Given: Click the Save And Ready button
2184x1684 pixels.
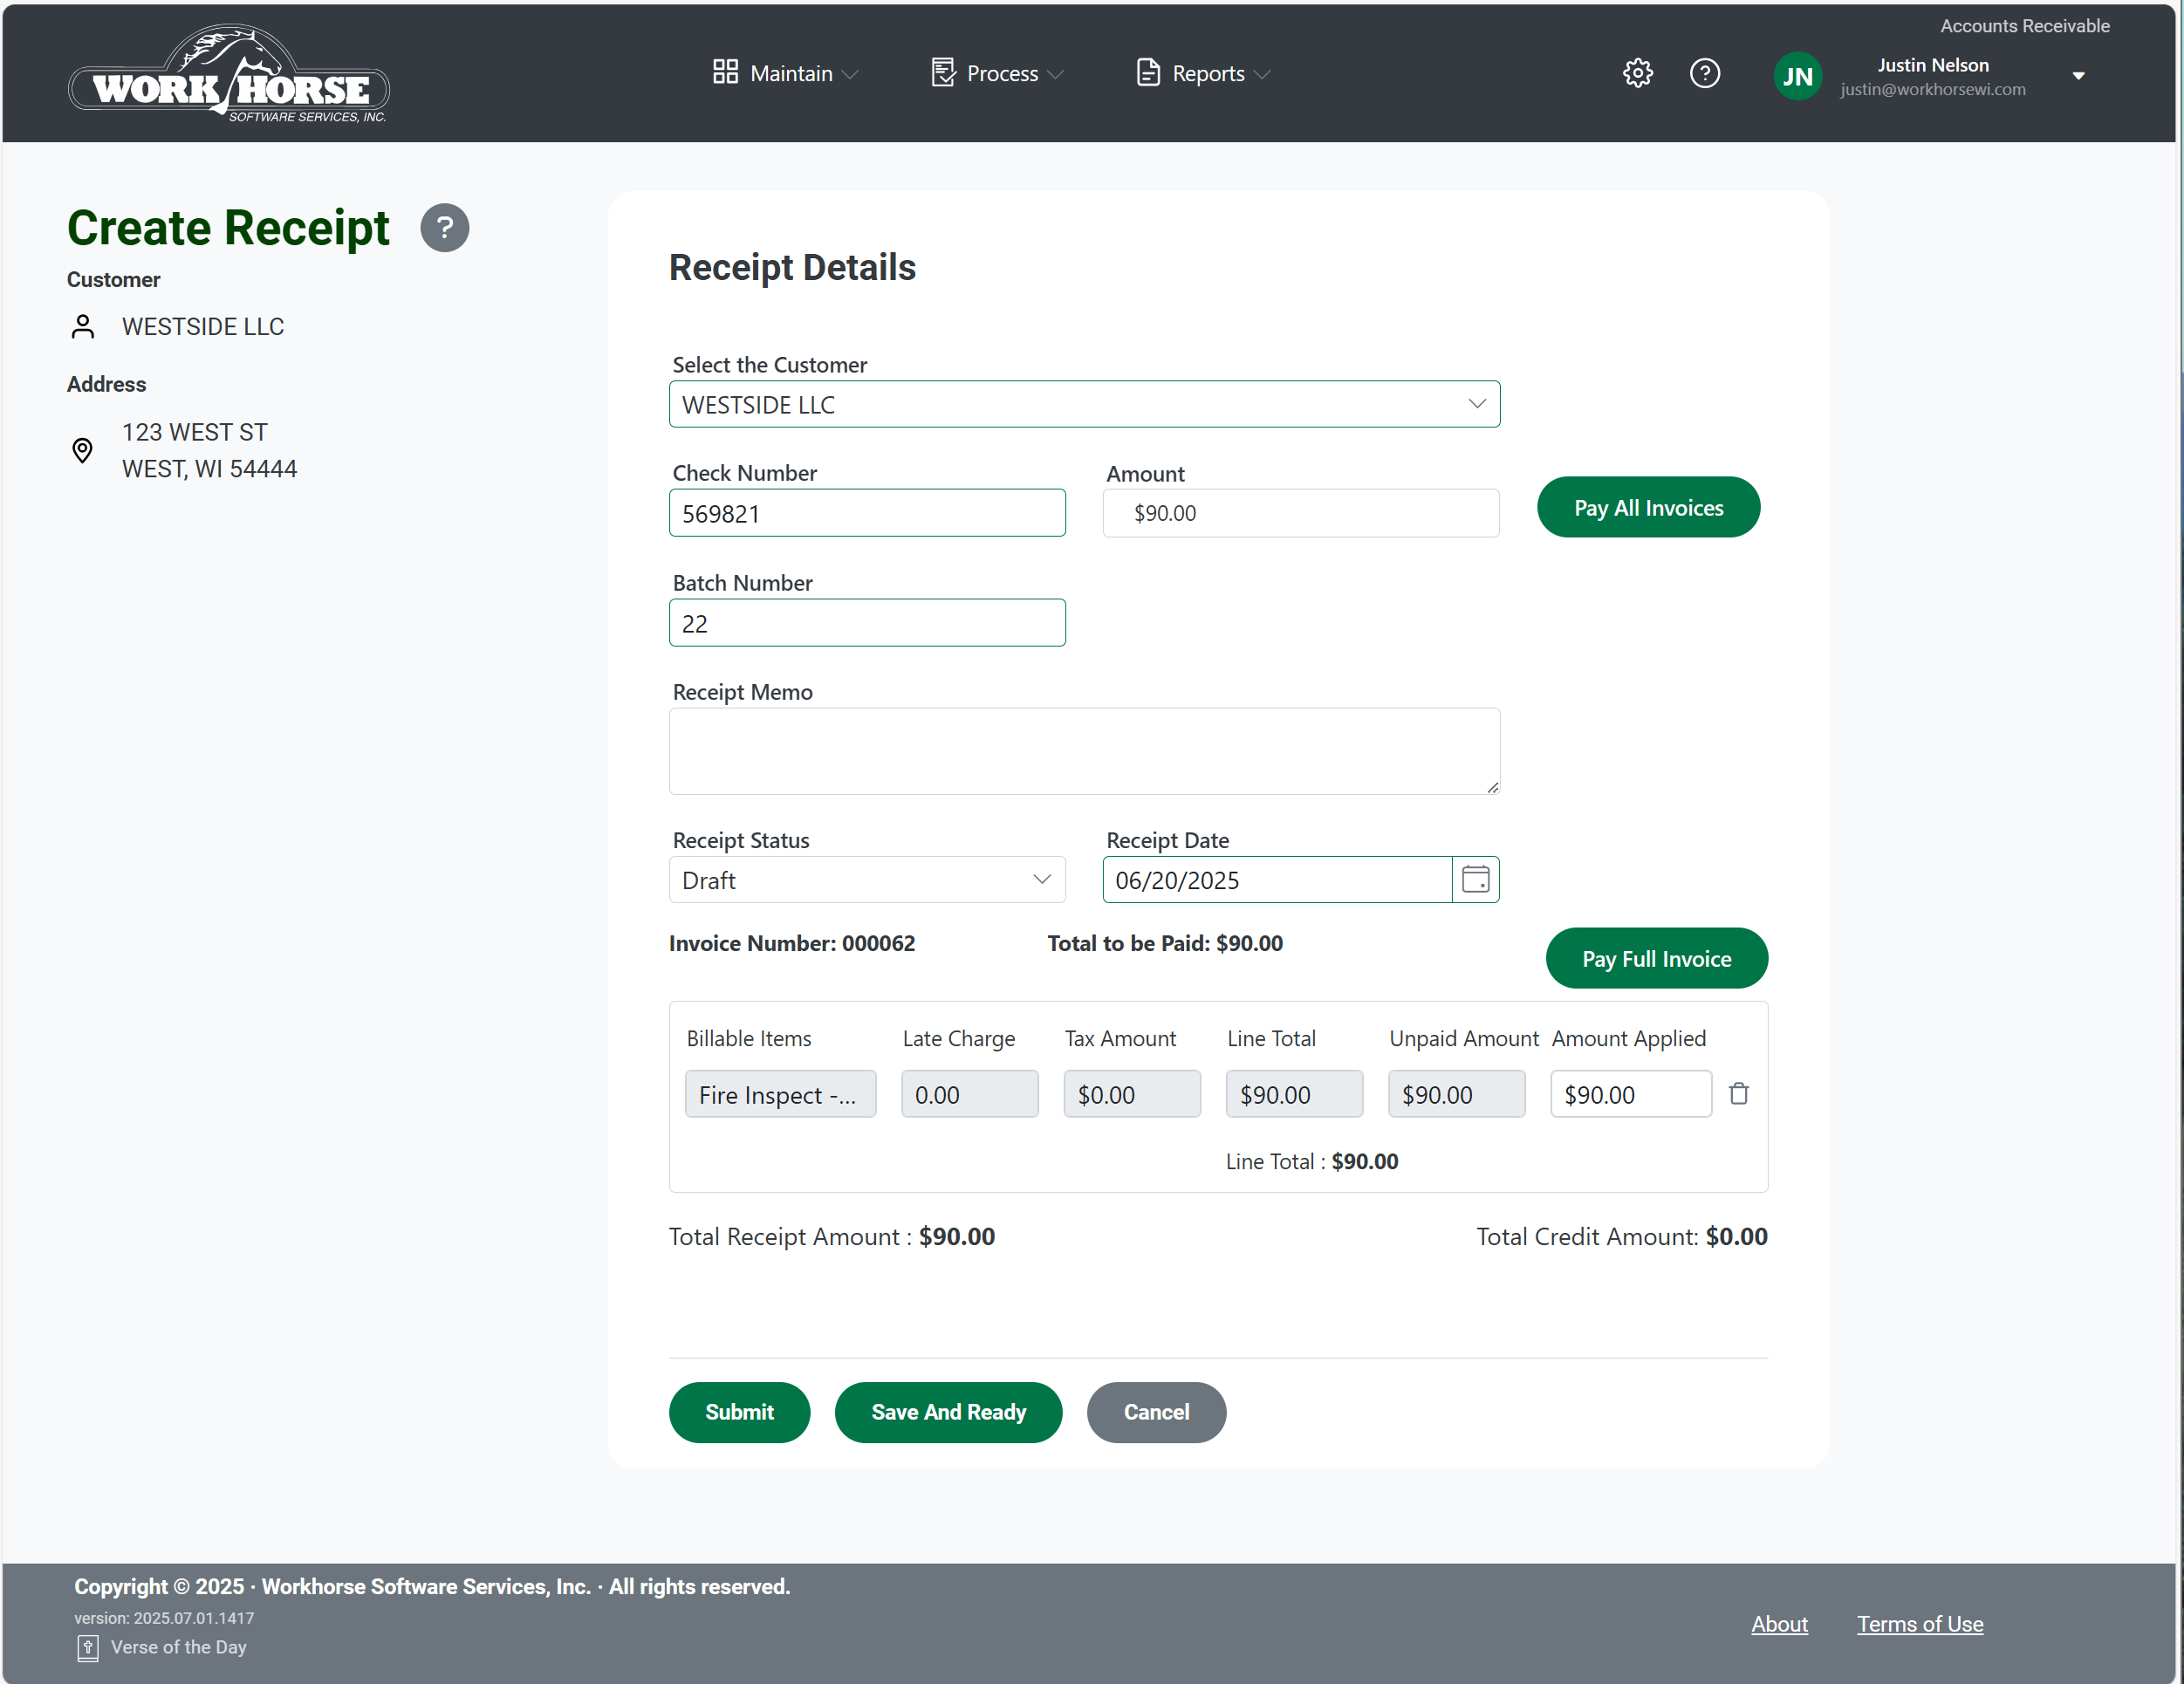Looking at the screenshot, I should tap(948, 1412).
